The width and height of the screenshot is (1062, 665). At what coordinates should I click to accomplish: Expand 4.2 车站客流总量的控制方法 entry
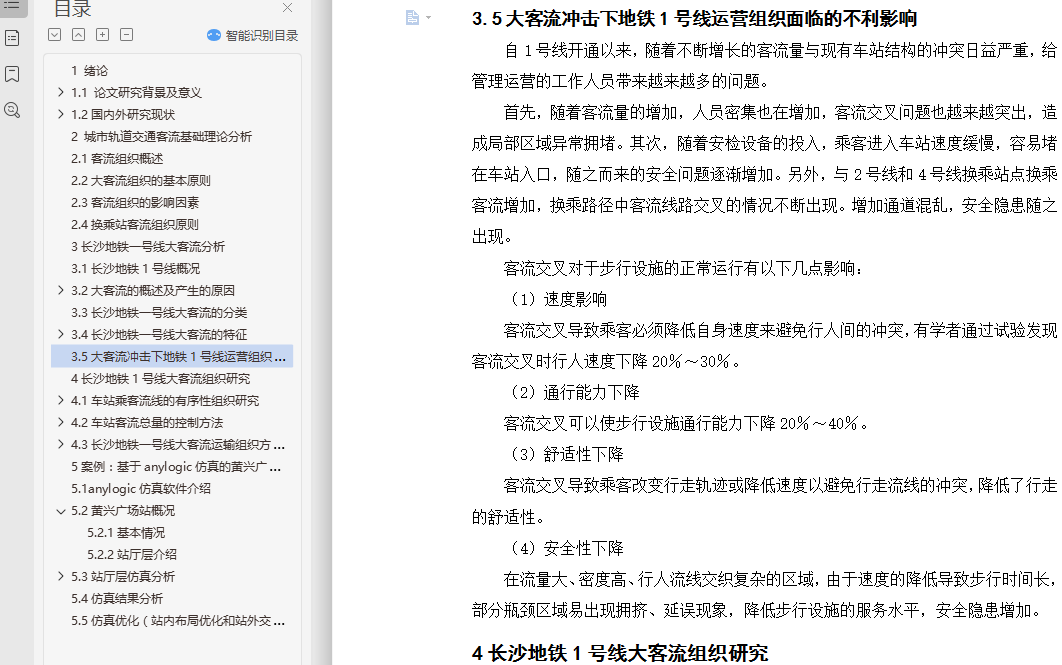pos(61,423)
